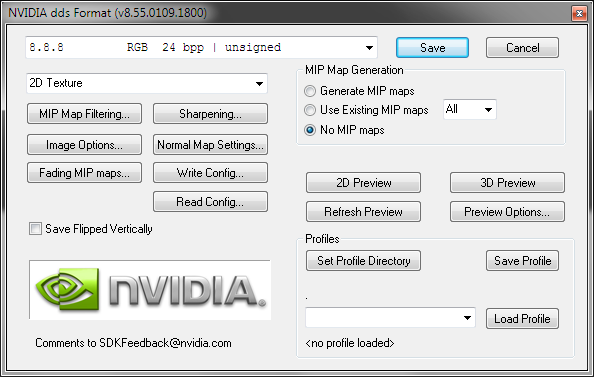Click the NVIDIA logo image
Screen dimensions: 594x377
tap(150, 290)
